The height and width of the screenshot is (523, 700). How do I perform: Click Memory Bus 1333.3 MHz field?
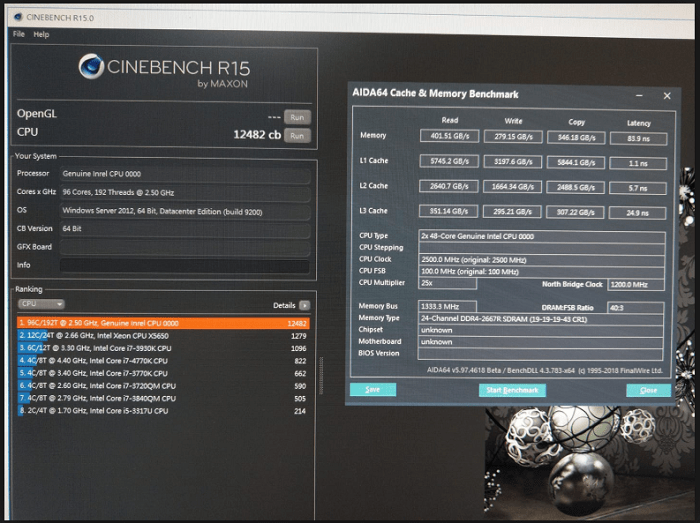447,307
